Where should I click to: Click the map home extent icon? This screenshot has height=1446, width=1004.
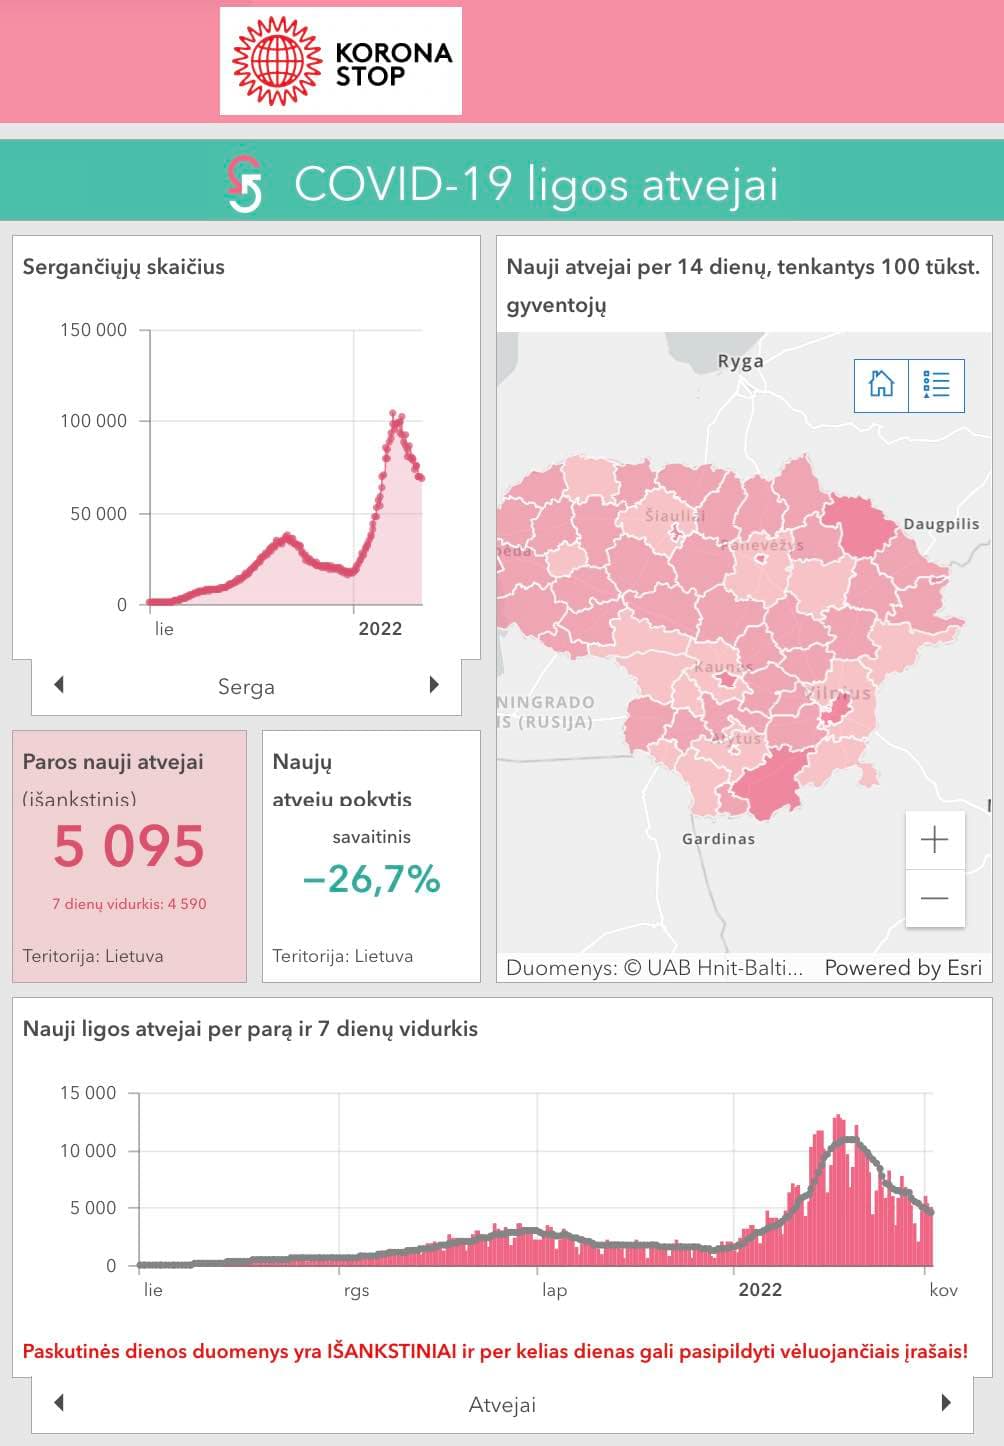(x=881, y=385)
